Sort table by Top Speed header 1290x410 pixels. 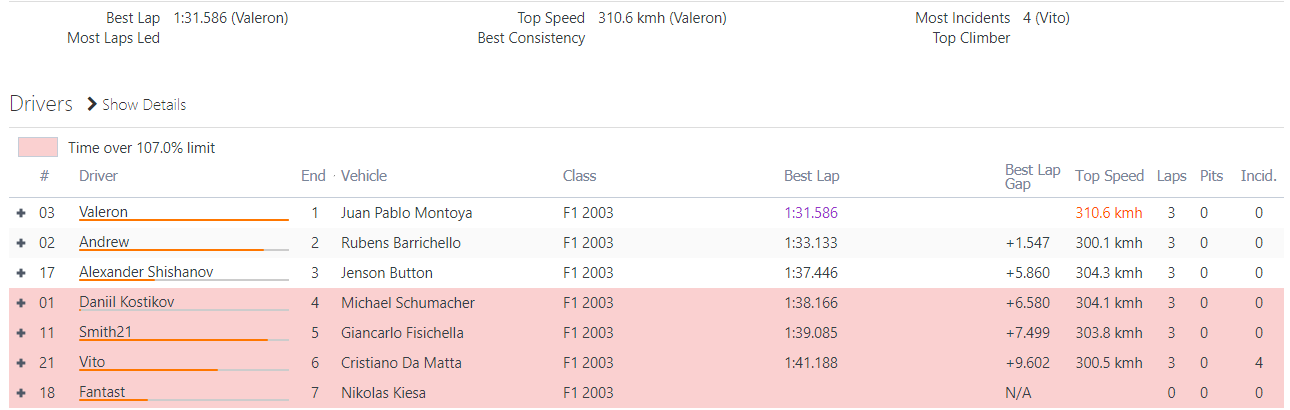(x=1109, y=176)
